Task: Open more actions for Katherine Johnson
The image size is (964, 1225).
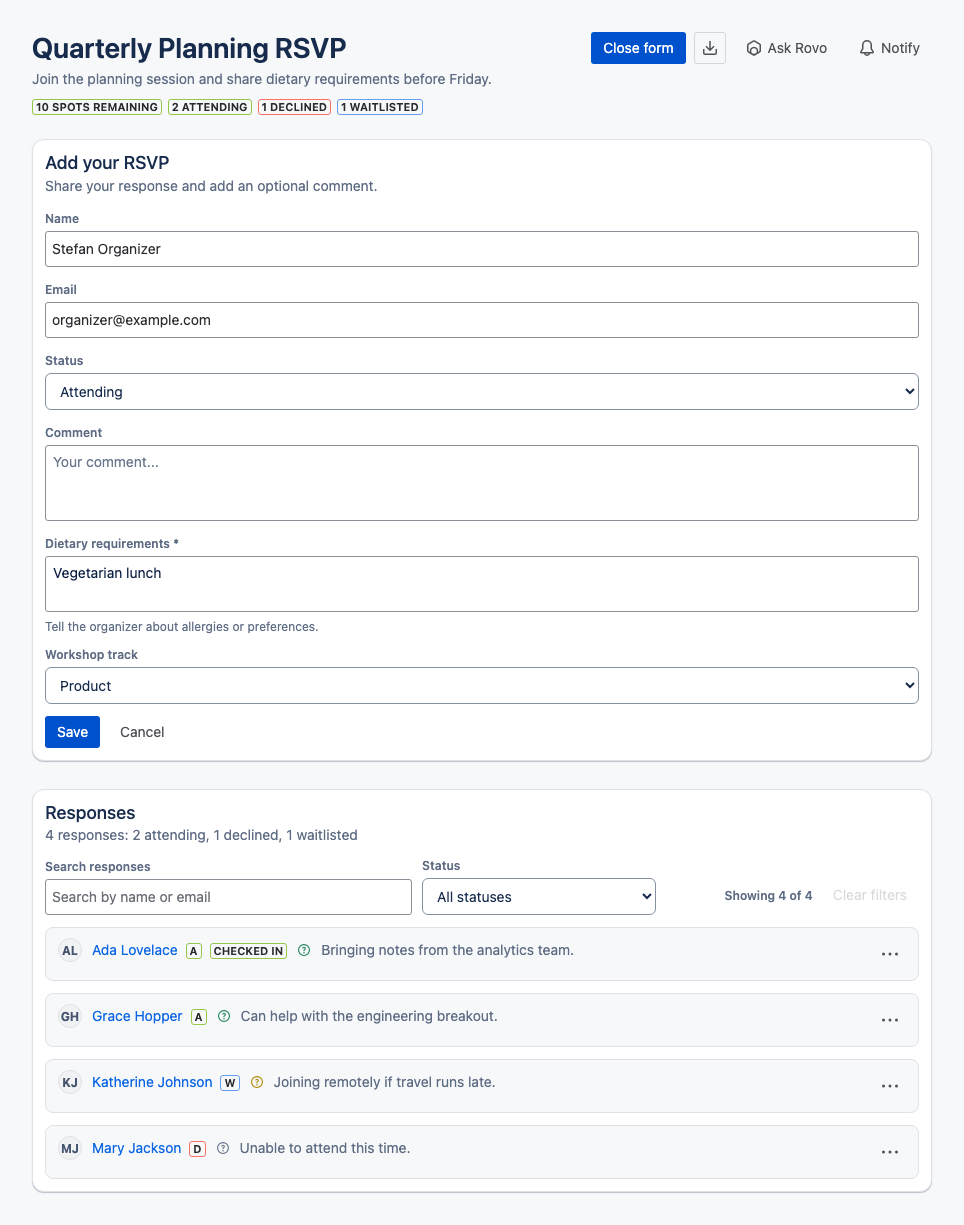Action: [890, 1086]
